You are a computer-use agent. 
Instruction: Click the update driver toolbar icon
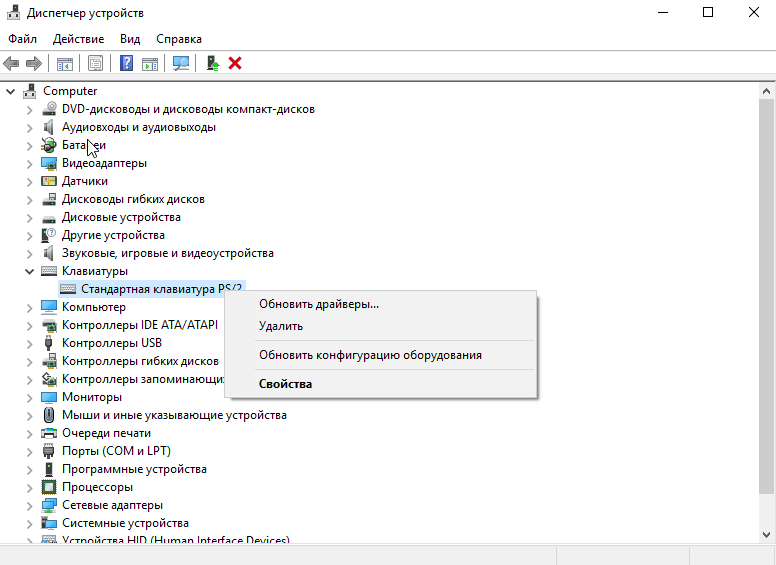click(213, 63)
